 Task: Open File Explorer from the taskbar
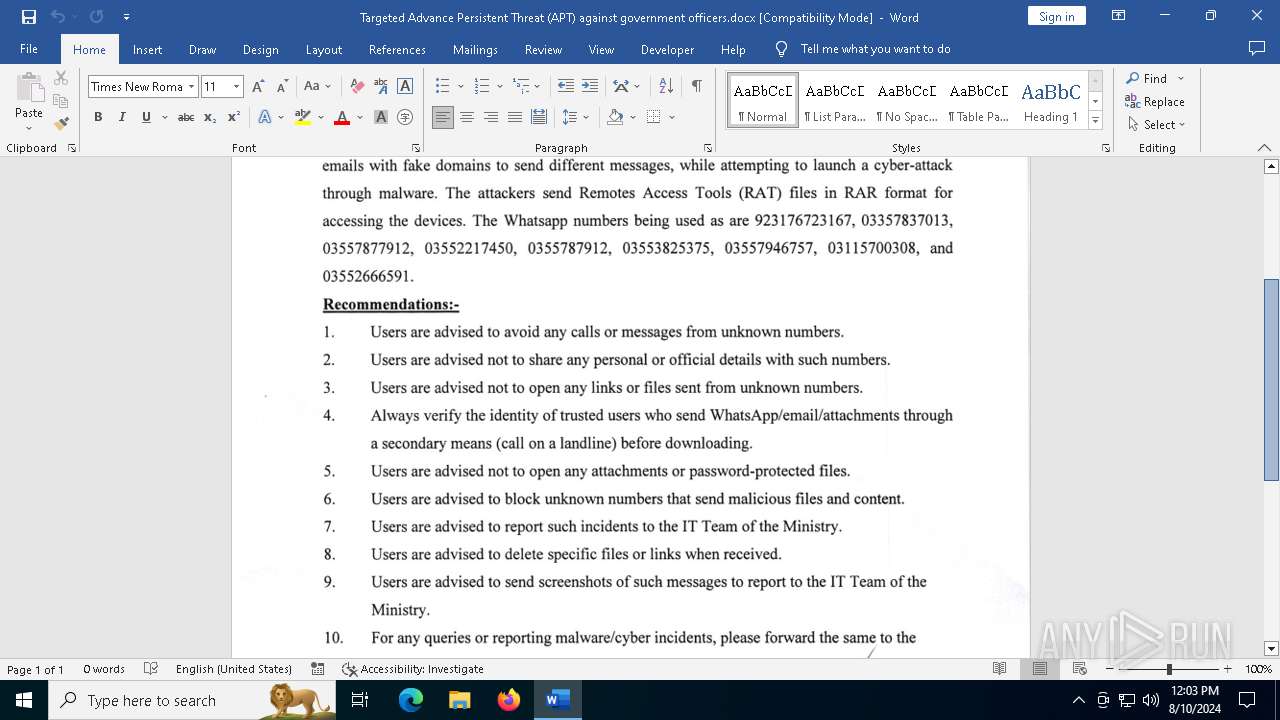tap(460, 700)
